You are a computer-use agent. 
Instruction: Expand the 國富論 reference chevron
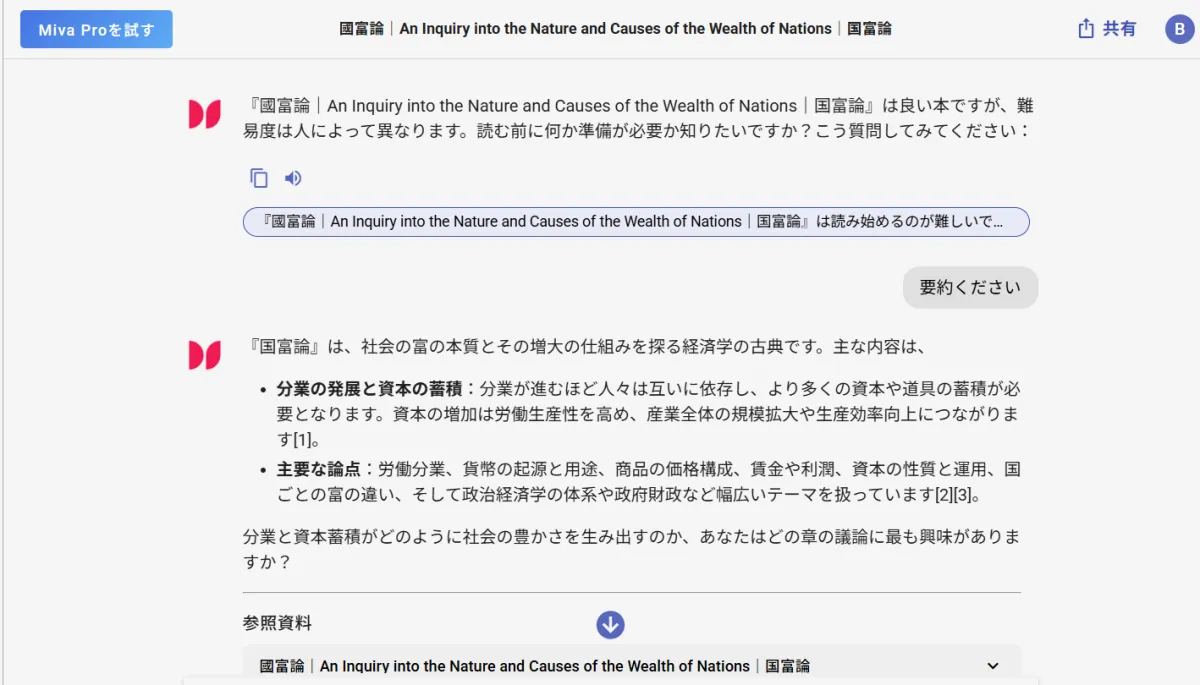(x=992, y=666)
